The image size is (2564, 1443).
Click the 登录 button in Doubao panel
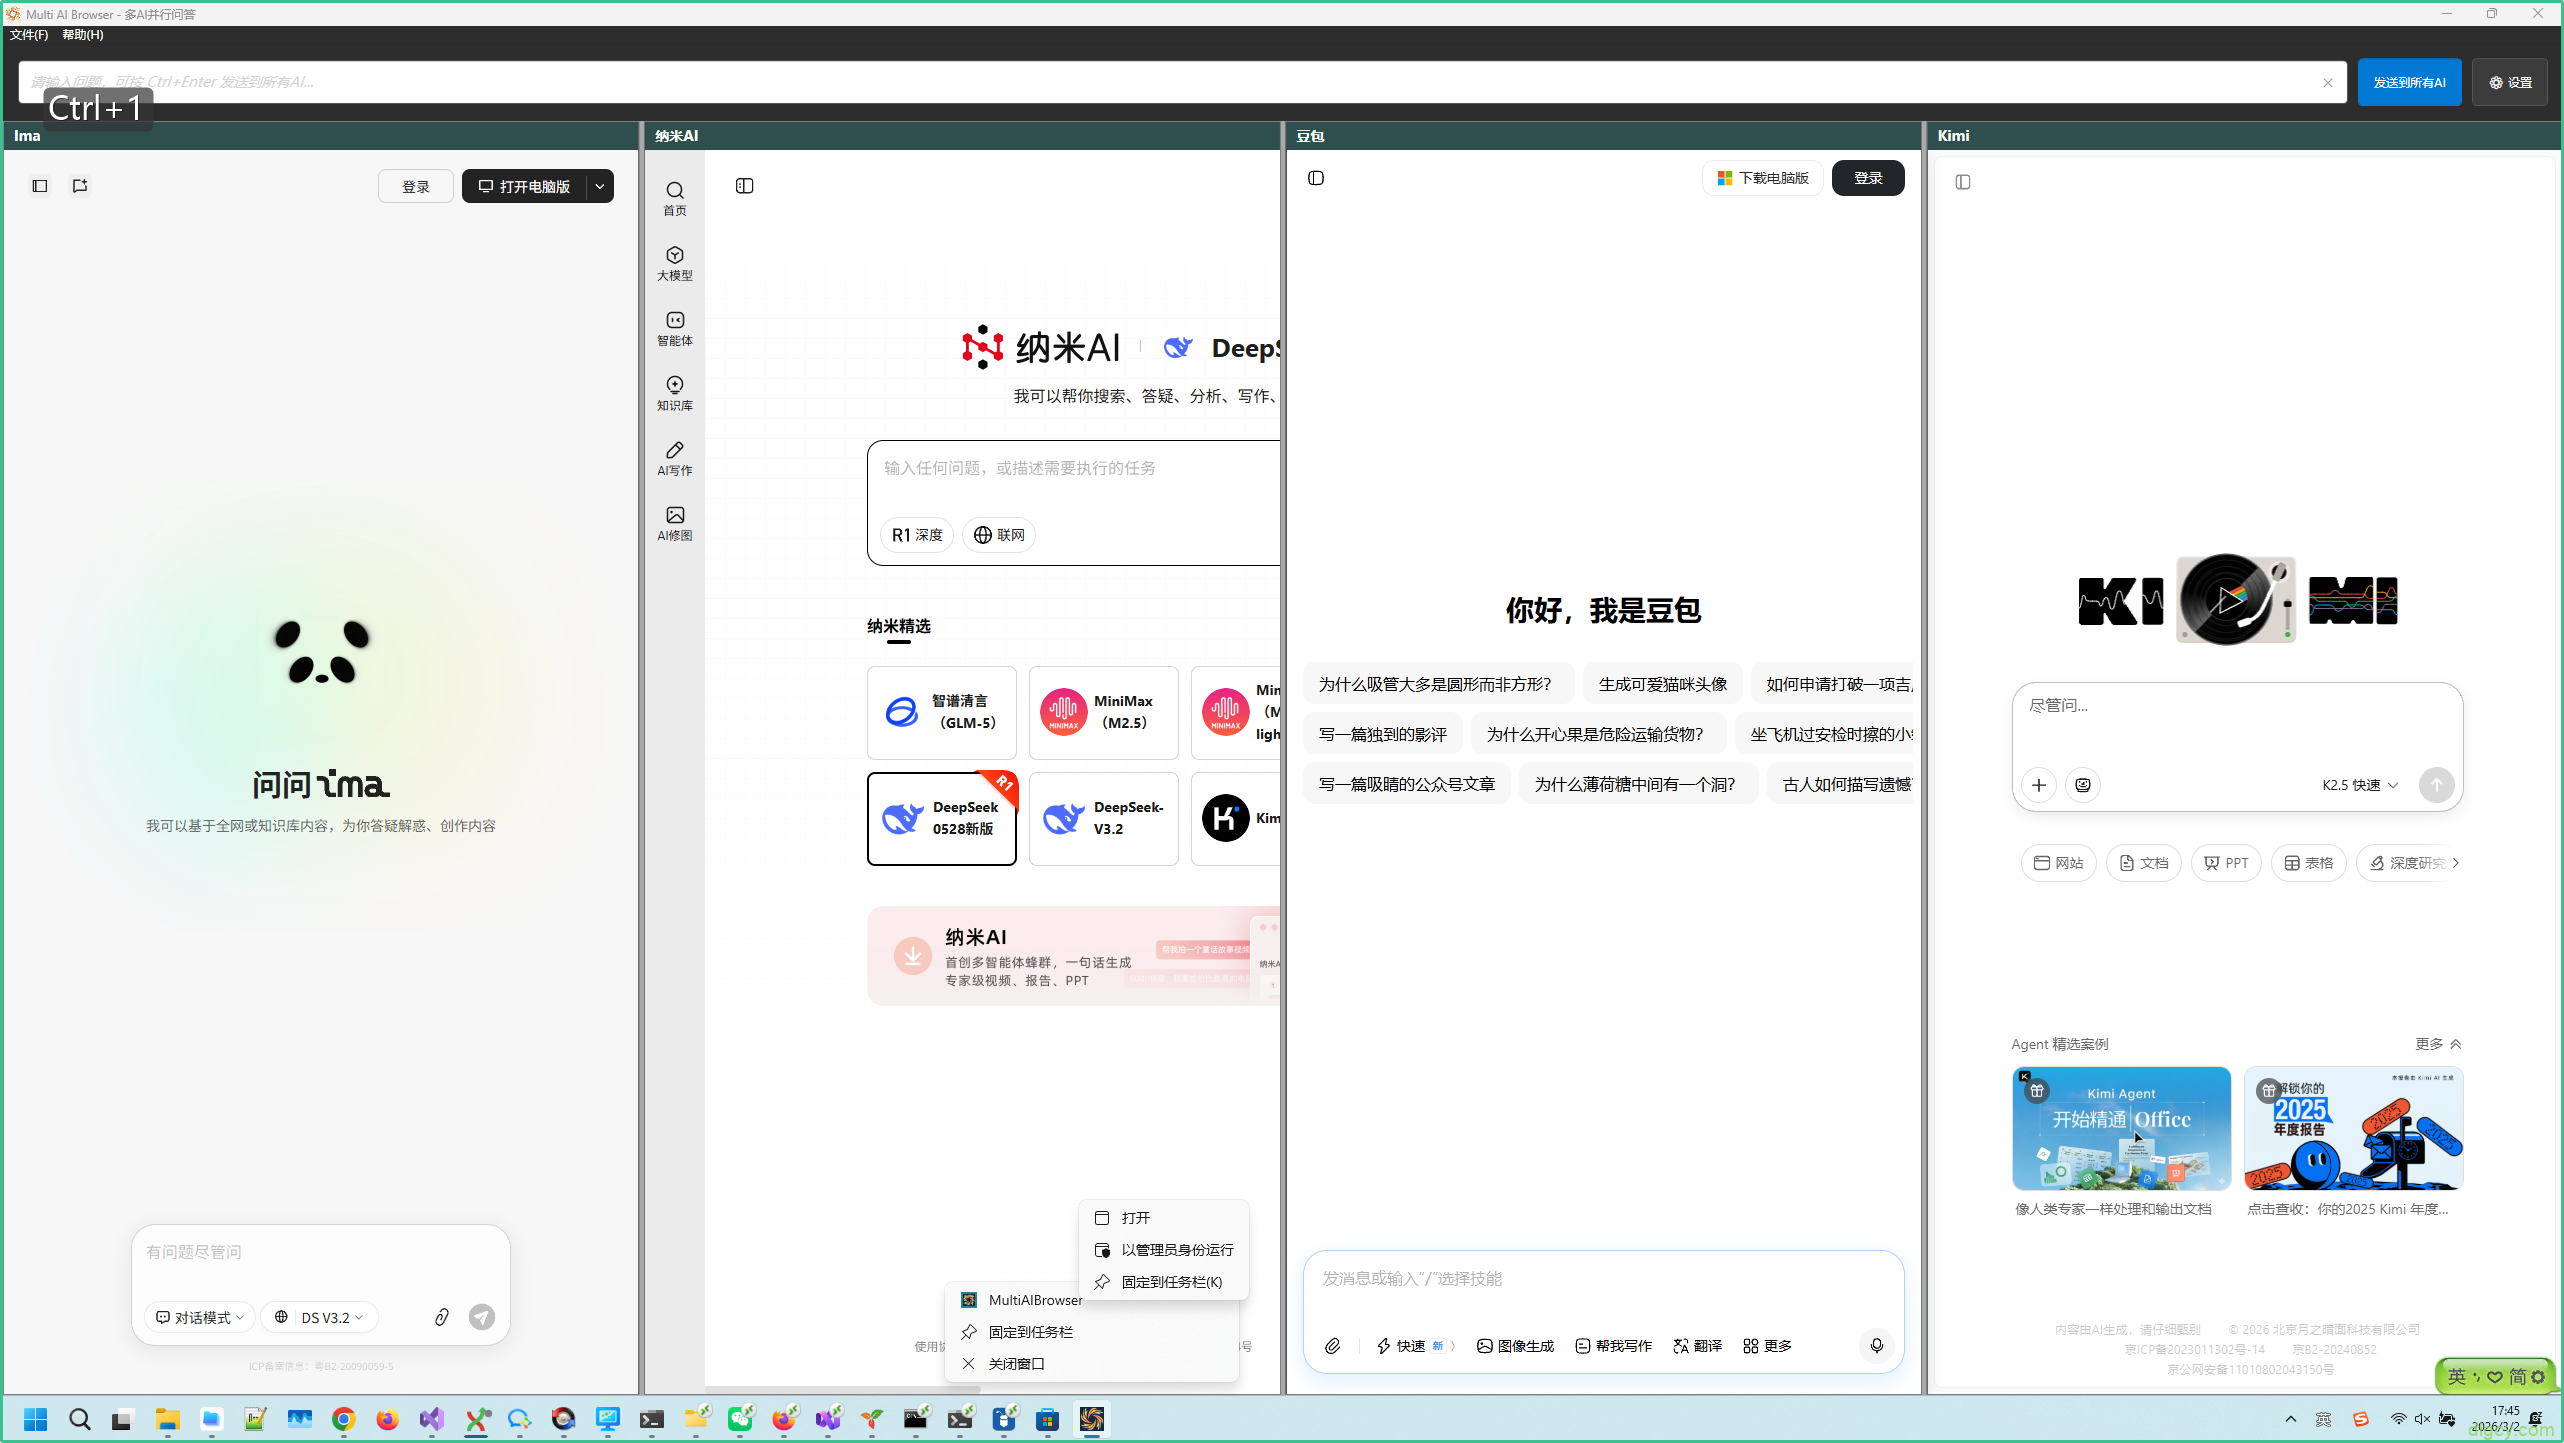[x=1868, y=178]
